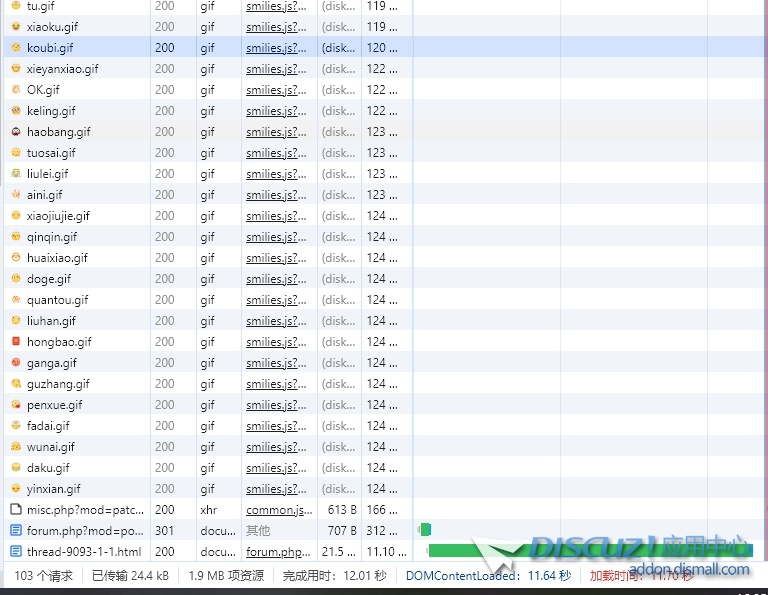Click the 11.10 time cell of thread-9093
Image resolution: width=768 pixels, height=595 pixels.
point(386,552)
